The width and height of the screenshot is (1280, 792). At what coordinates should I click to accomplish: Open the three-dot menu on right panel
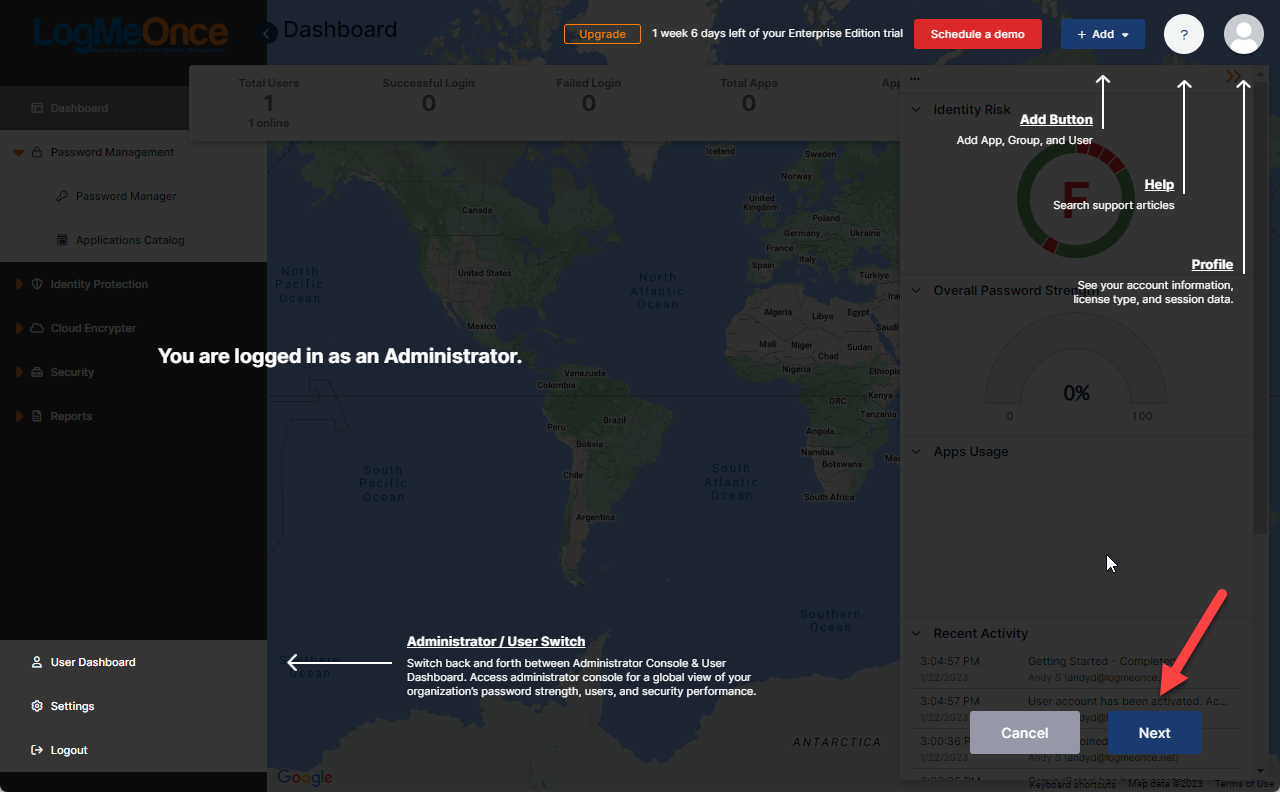click(x=915, y=78)
